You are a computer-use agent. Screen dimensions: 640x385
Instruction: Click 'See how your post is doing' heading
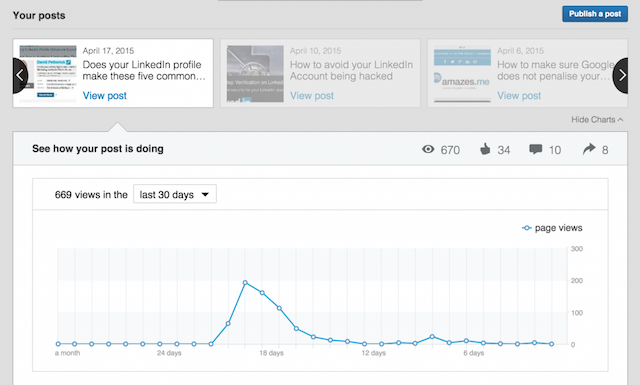(98, 149)
